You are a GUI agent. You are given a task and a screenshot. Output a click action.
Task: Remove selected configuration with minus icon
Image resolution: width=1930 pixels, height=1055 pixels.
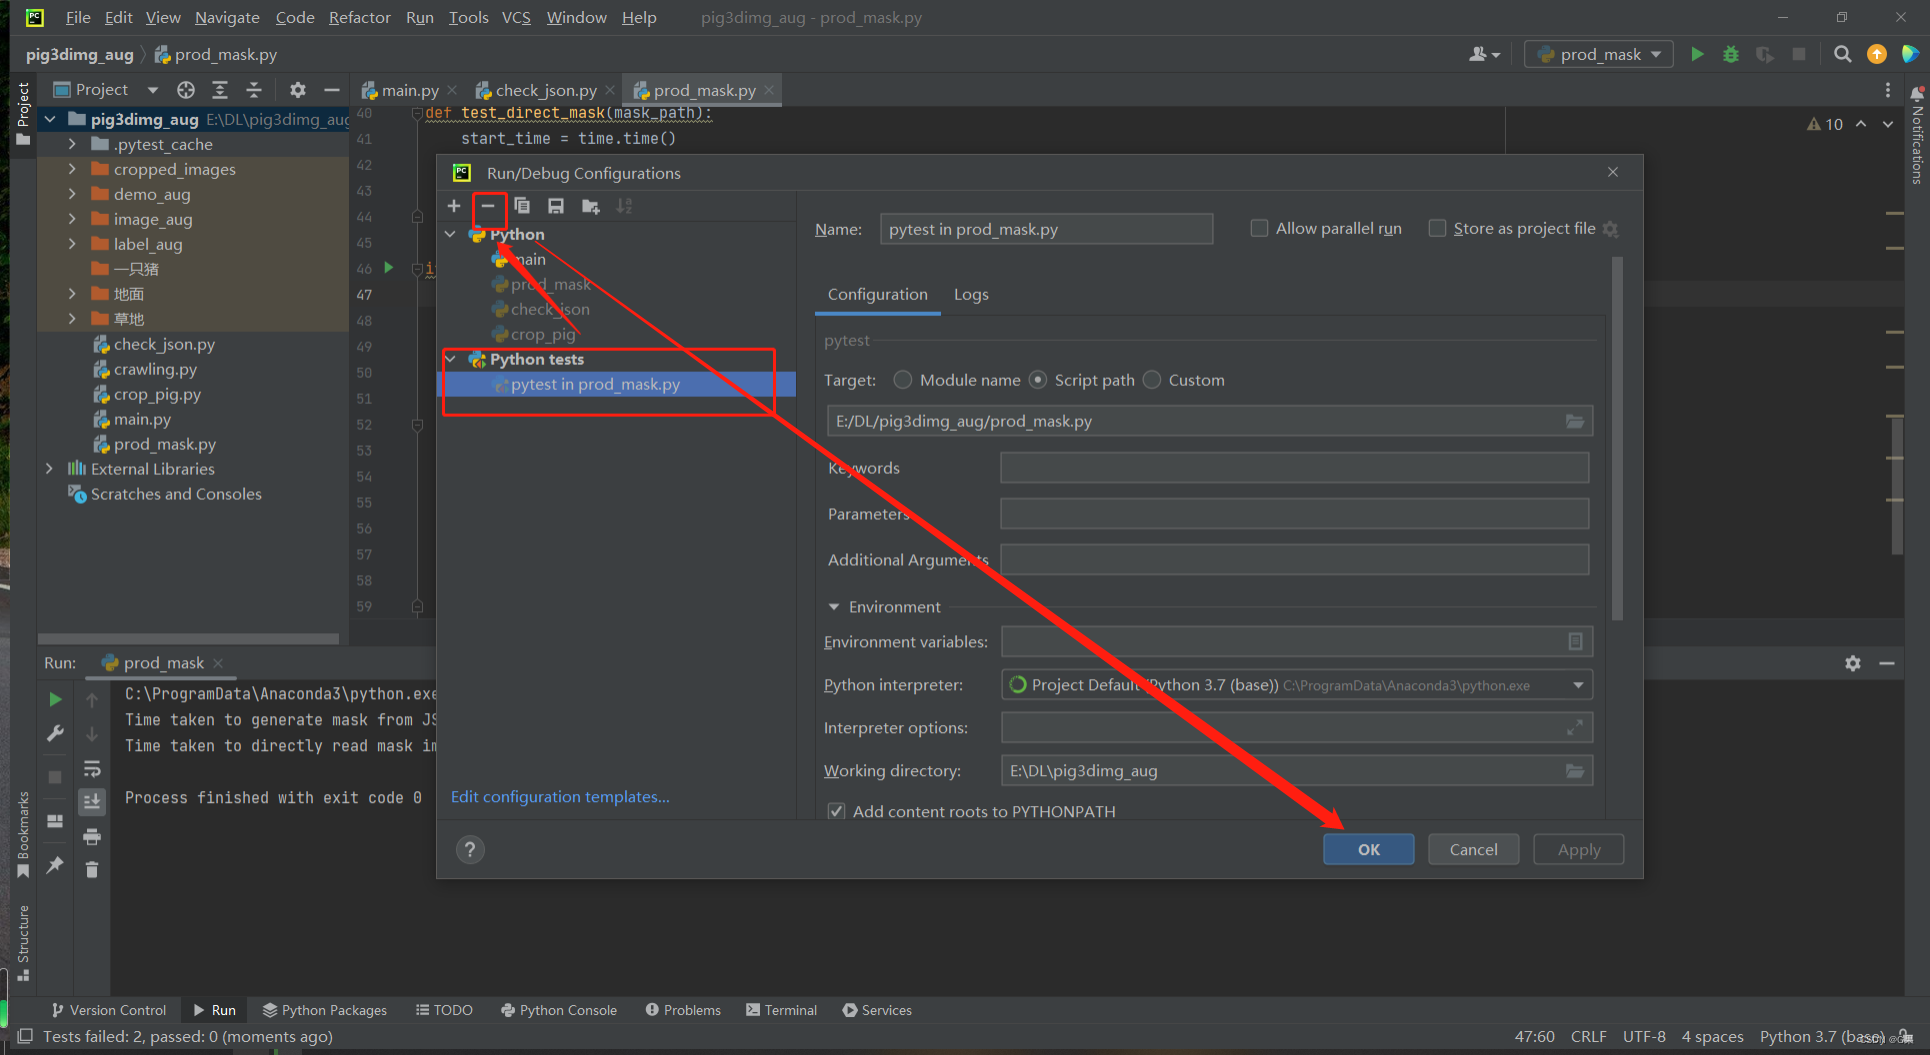point(488,206)
